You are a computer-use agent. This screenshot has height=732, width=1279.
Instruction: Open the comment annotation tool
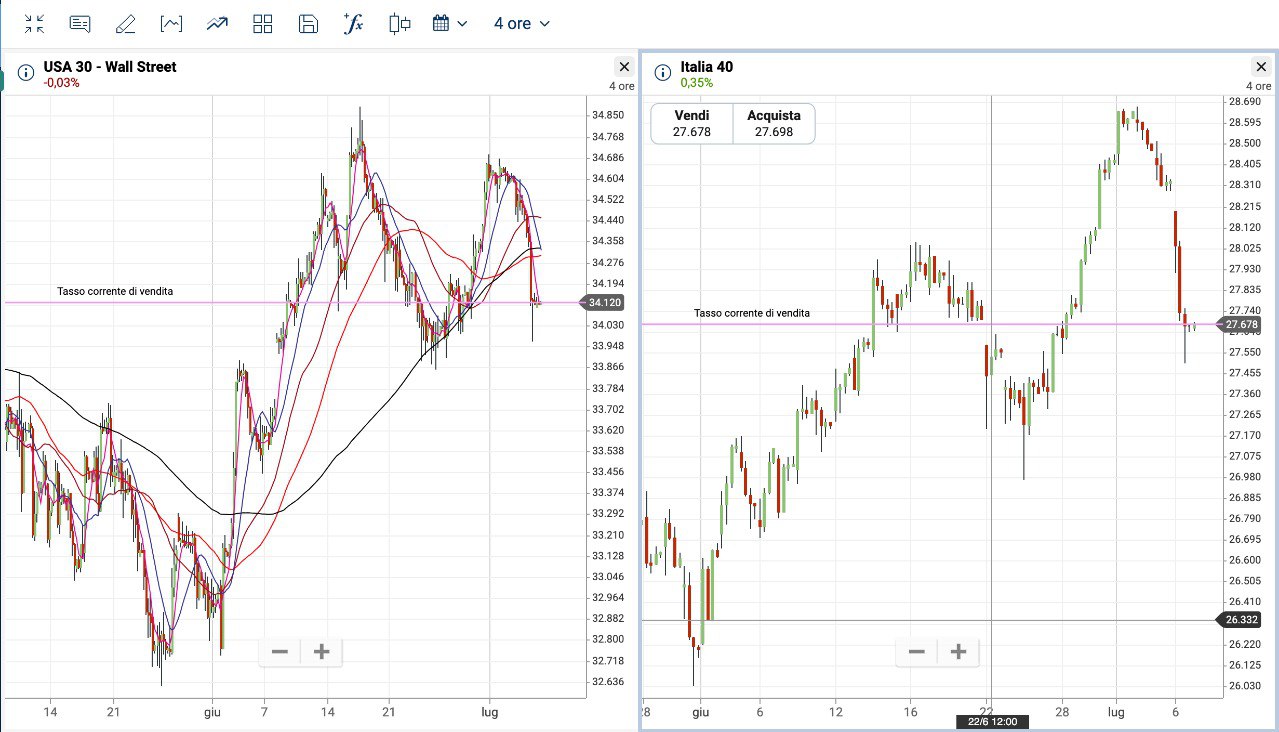(x=81, y=24)
